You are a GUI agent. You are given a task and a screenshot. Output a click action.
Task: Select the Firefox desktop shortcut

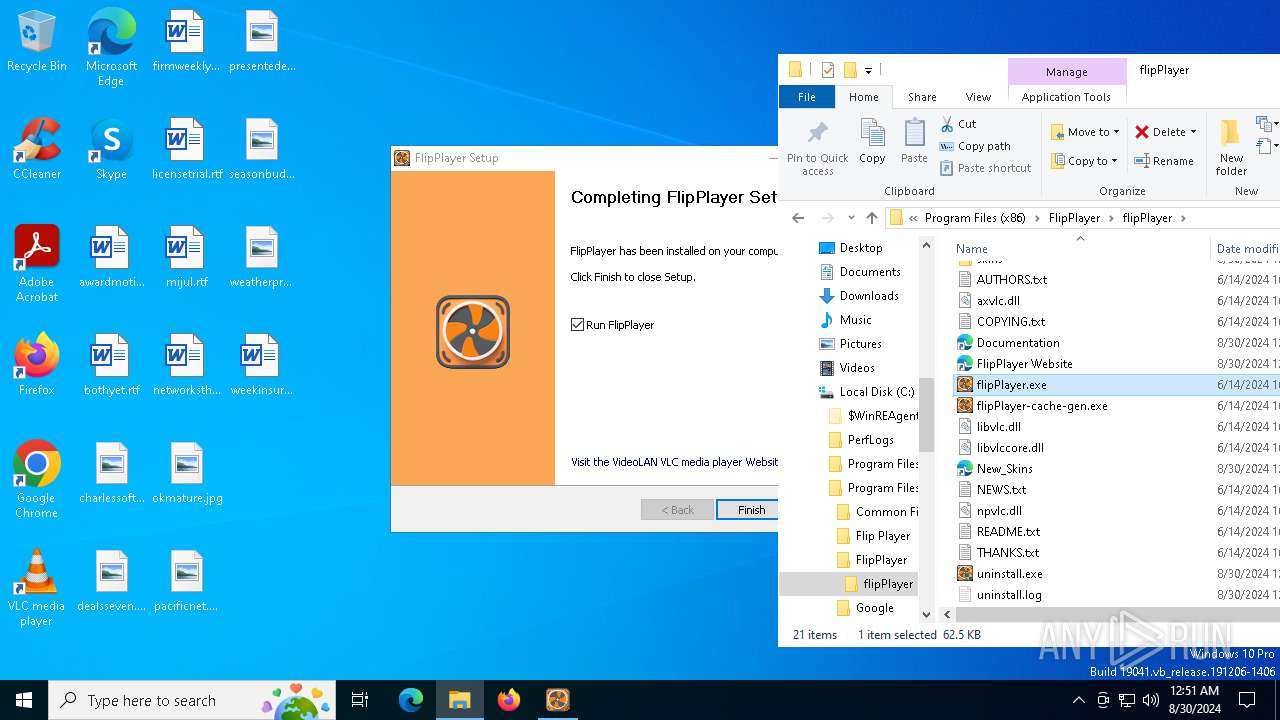coord(37,365)
